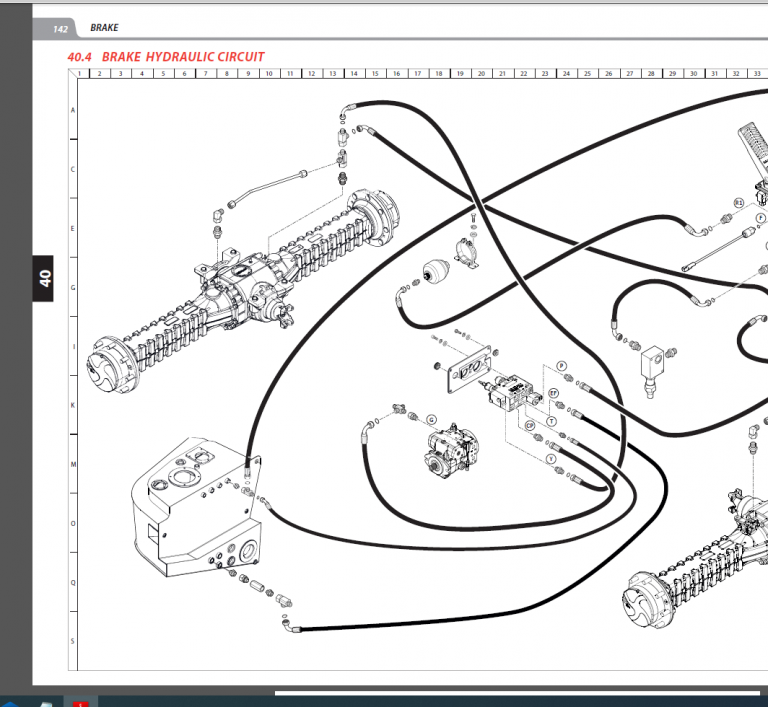The width and height of the screenshot is (768, 707).
Task: Click row letter Q on the left ruler
Action: [73, 583]
